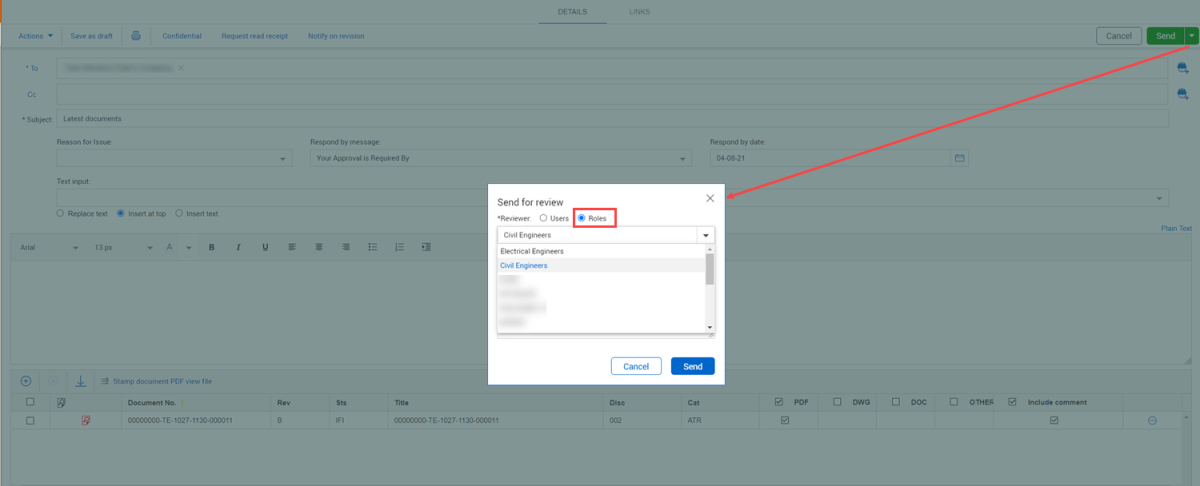1200x486 pixels.
Task: Click Cancel button in the top toolbar
Action: 1119,36
